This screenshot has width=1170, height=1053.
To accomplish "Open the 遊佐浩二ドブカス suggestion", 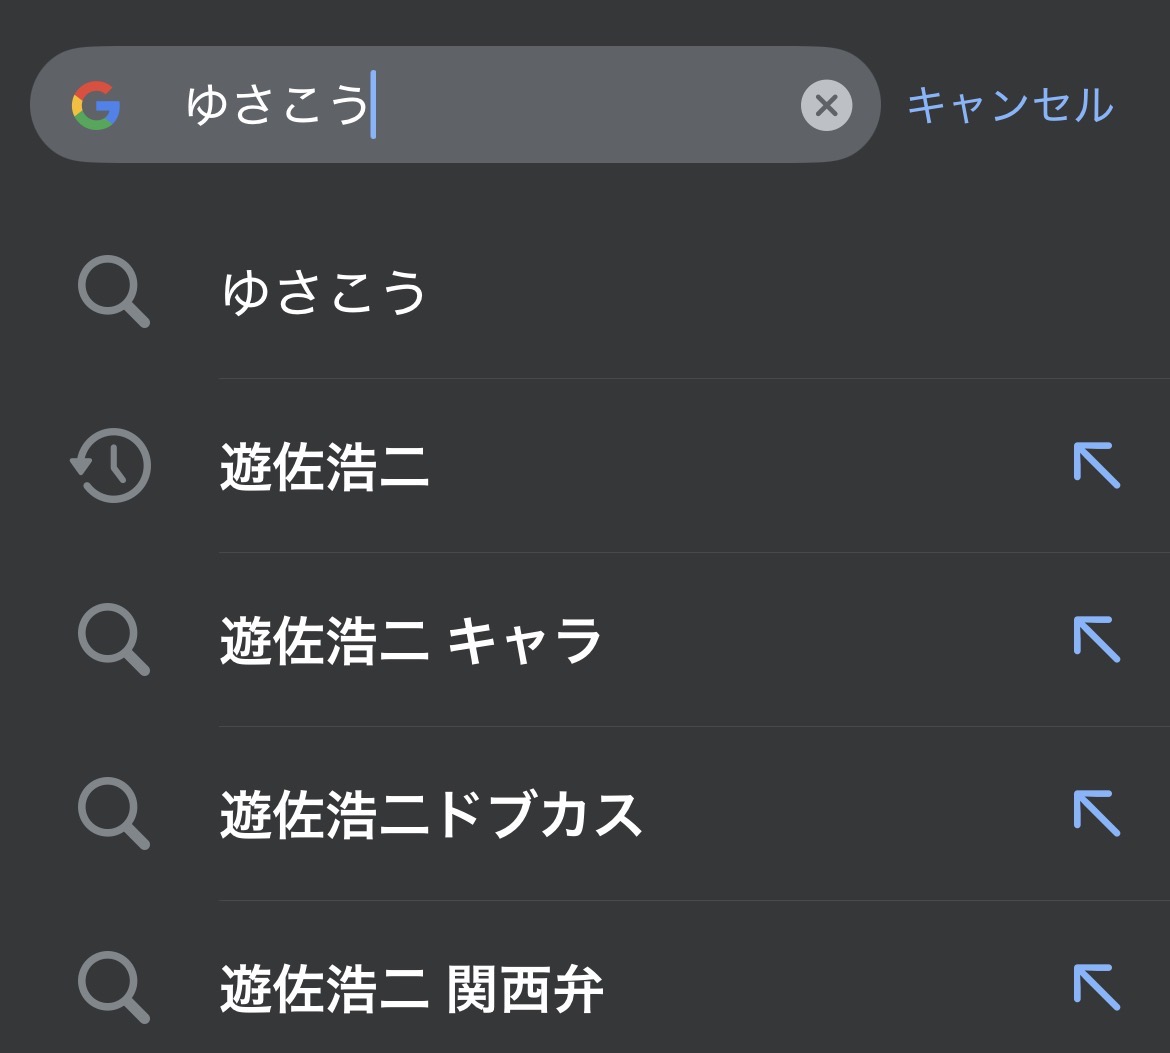I will coord(430,814).
